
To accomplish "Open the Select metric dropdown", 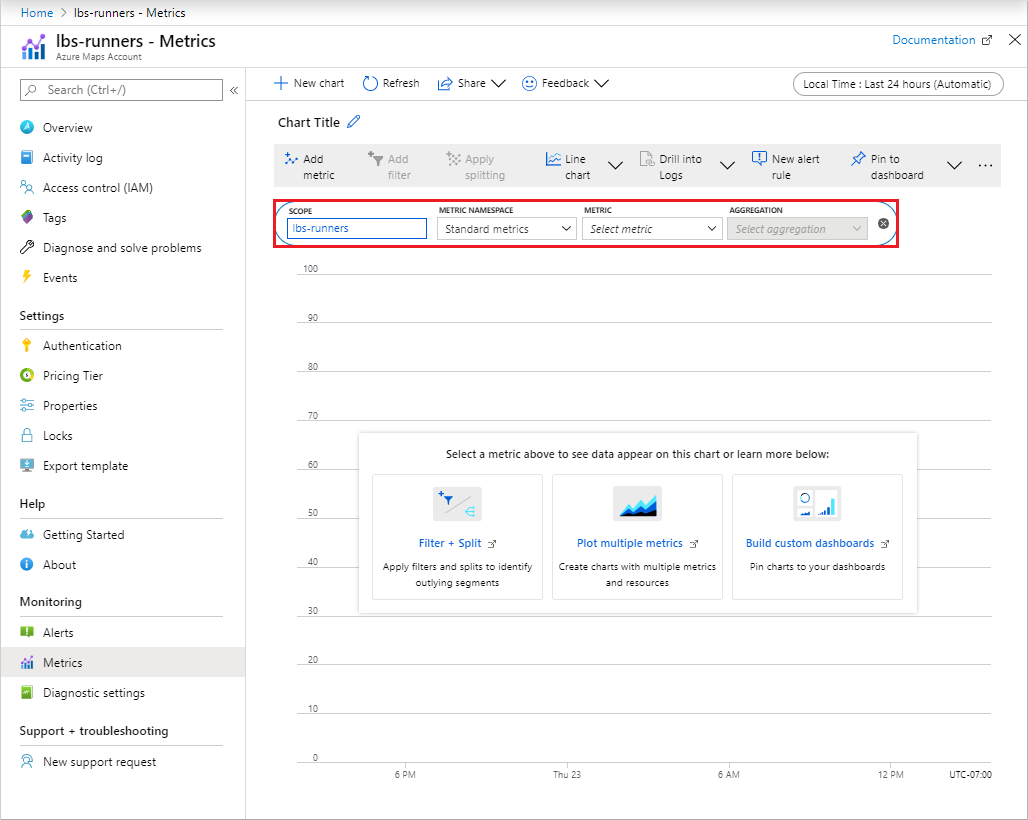I will (x=652, y=228).
